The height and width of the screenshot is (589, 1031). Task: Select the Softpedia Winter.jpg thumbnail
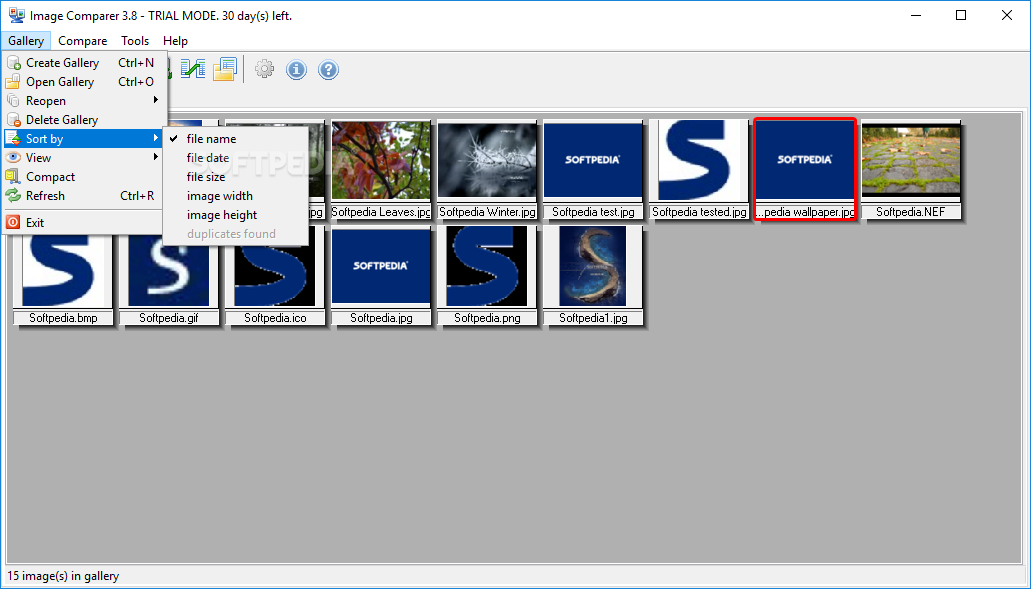pos(487,170)
